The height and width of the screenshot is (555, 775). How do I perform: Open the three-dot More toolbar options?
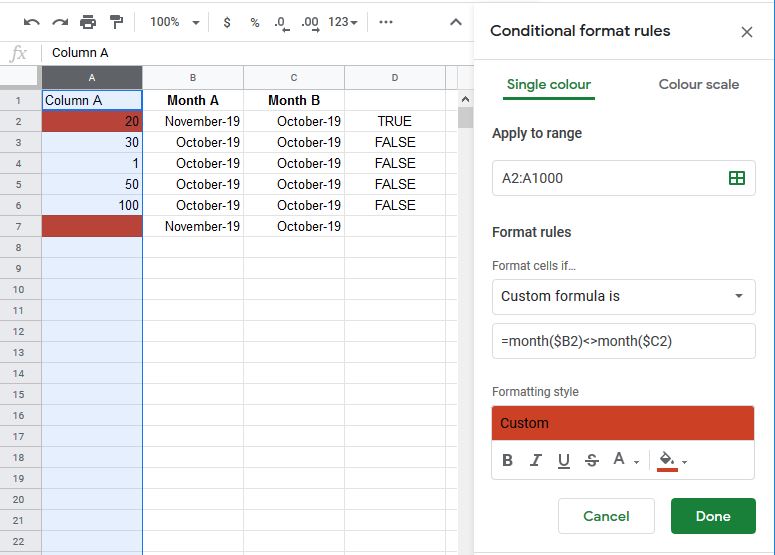(x=386, y=22)
